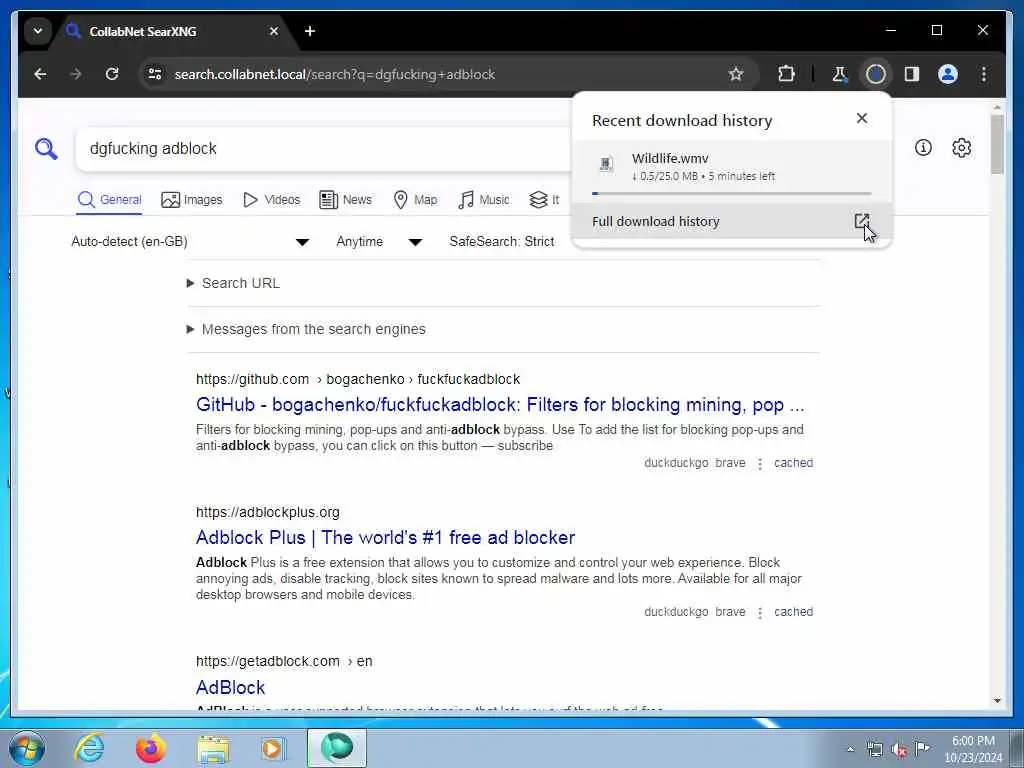
Task: Switch to the Map category
Action: click(415, 200)
